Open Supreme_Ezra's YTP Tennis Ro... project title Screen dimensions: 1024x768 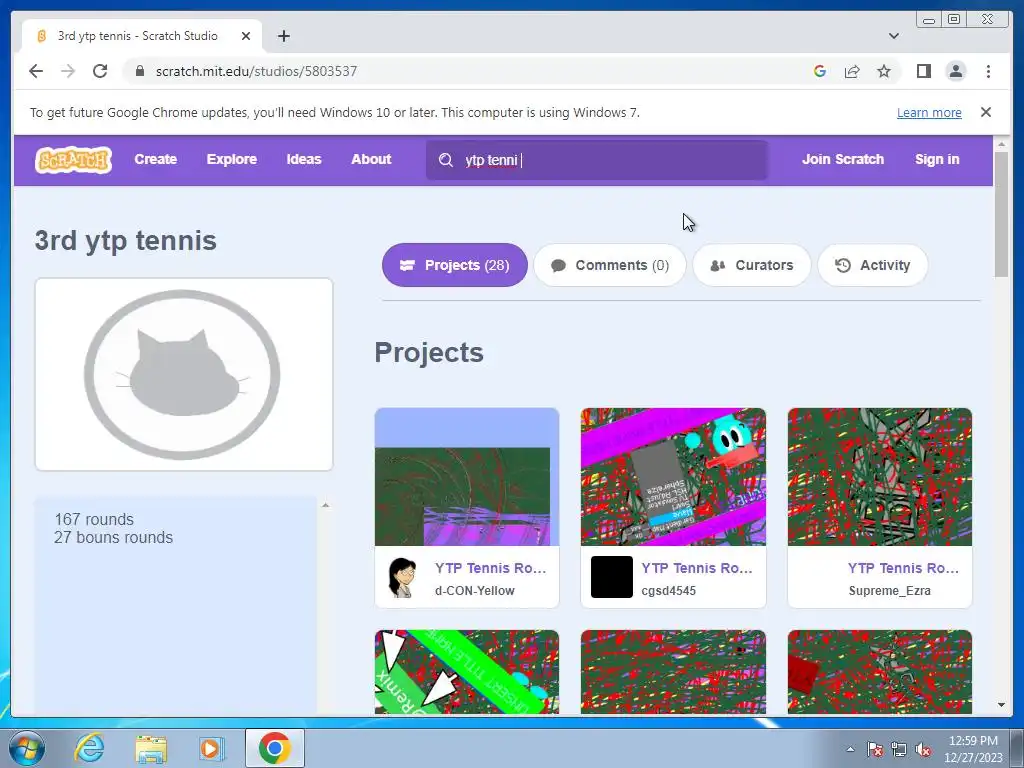(903, 568)
